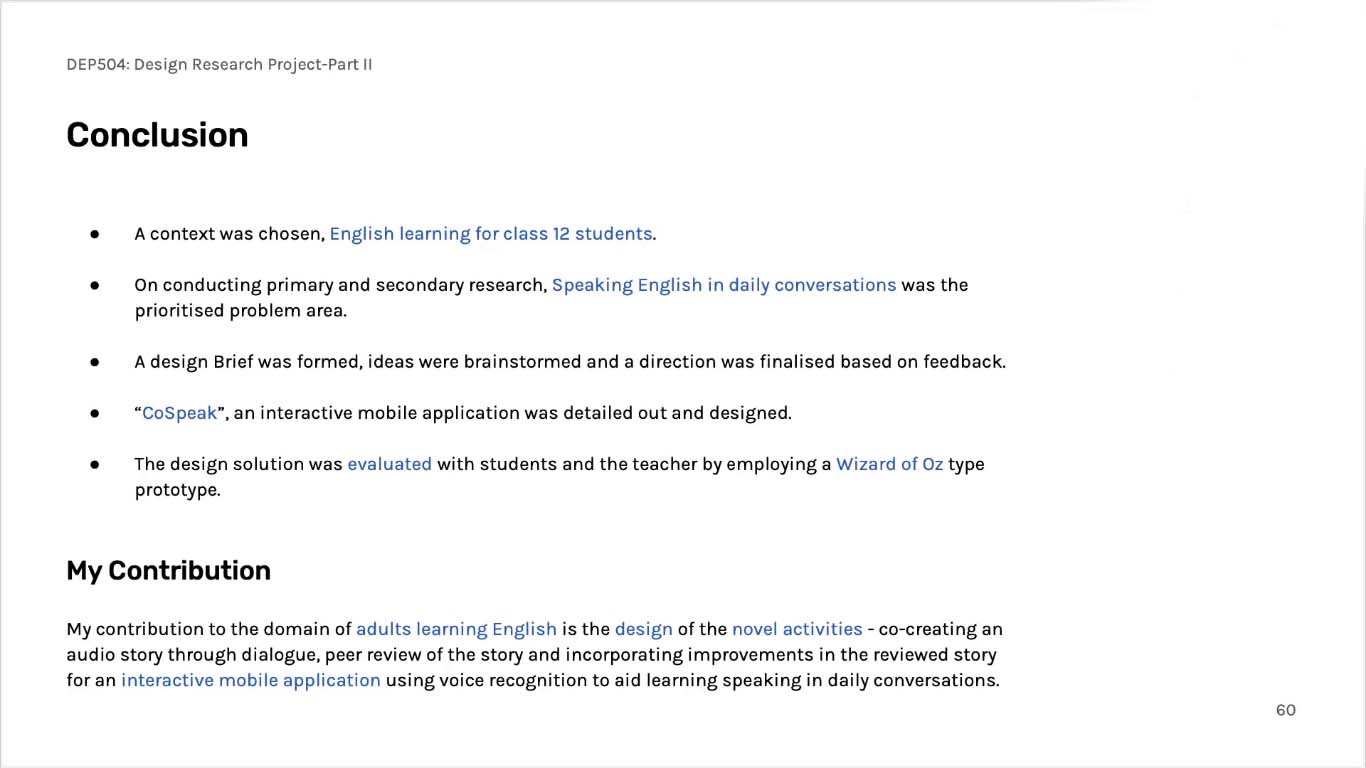Click the bullet before "The design solution was"
The height and width of the screenshot is (768, 1366).
(95, 464)
